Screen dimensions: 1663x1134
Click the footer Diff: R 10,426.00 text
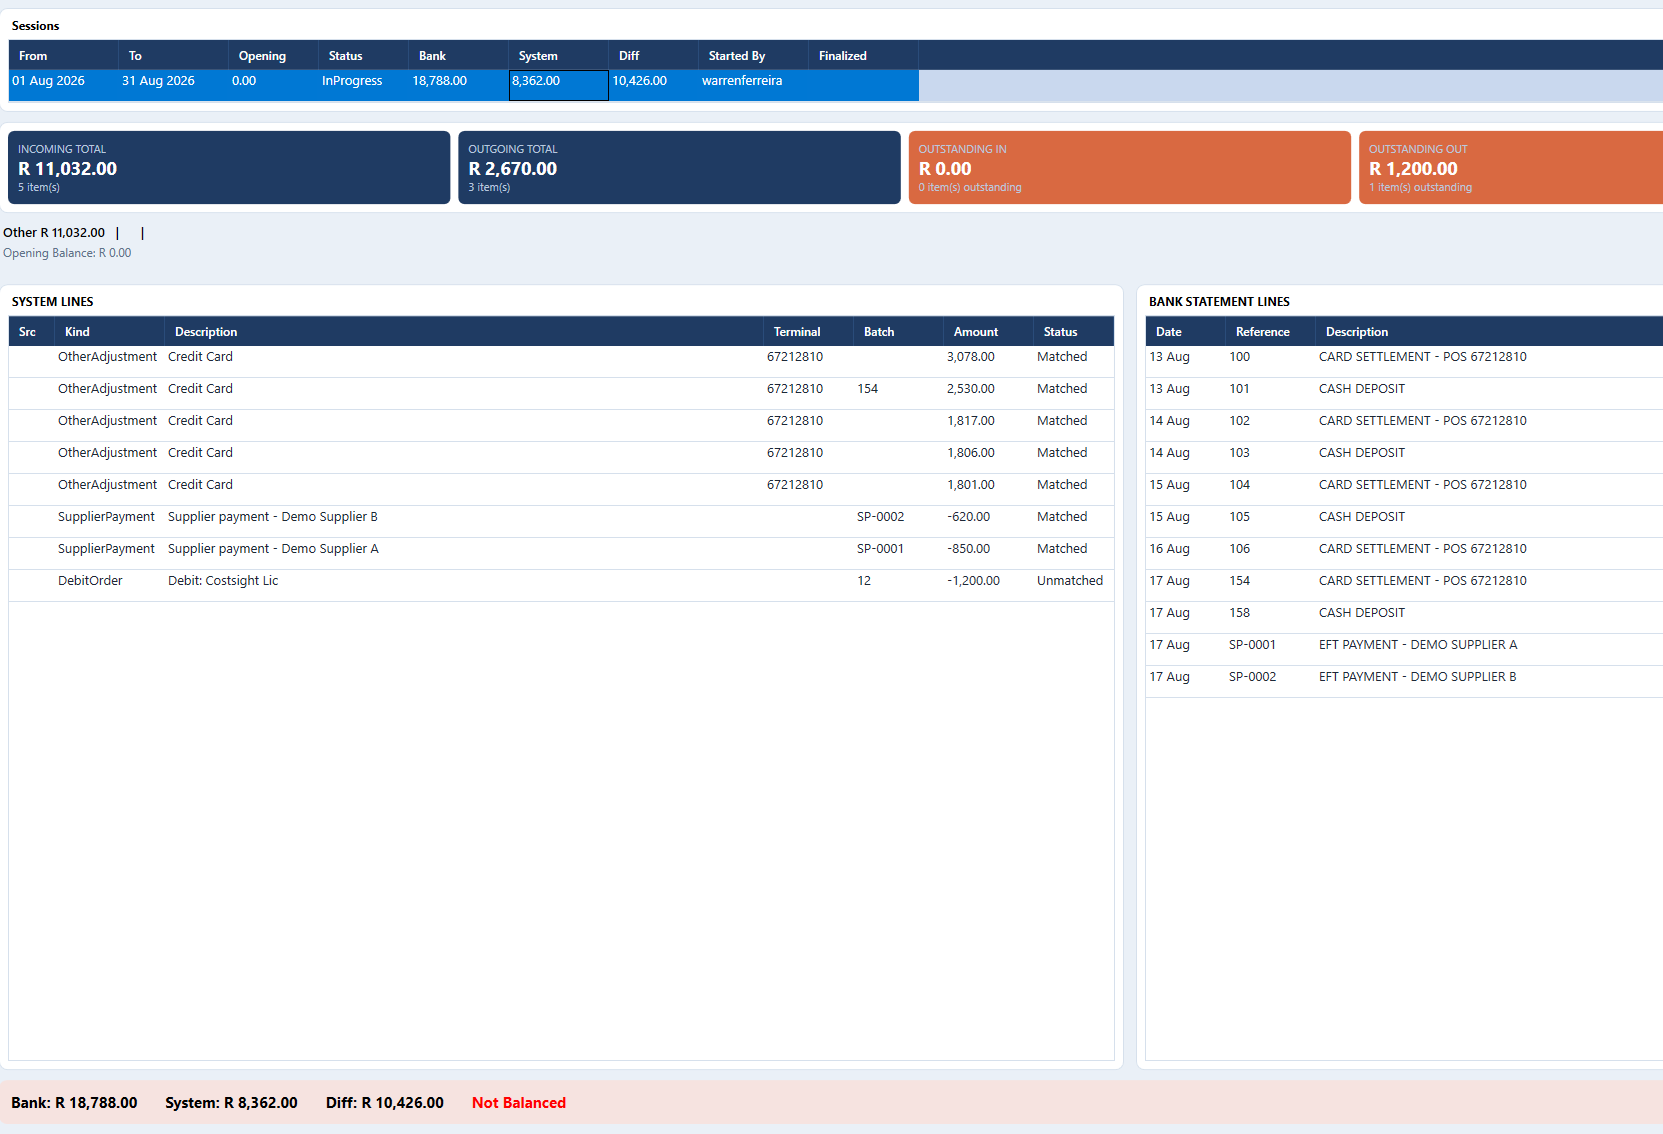[x=385, y=1103]
